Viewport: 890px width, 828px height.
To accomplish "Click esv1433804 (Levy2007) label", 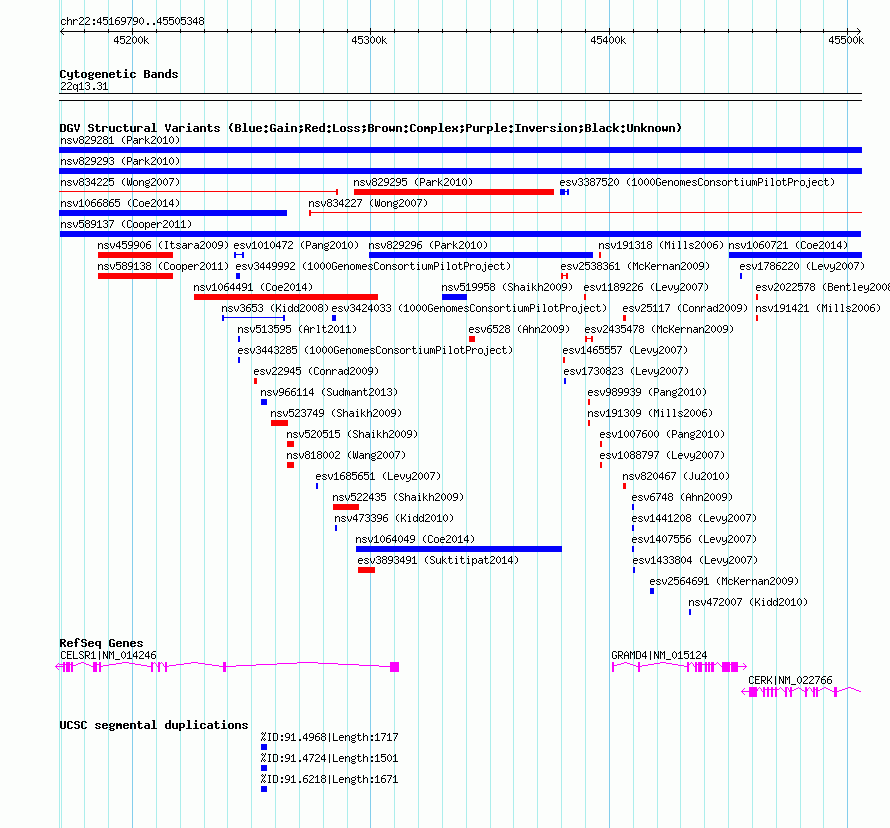I will 695,560.
